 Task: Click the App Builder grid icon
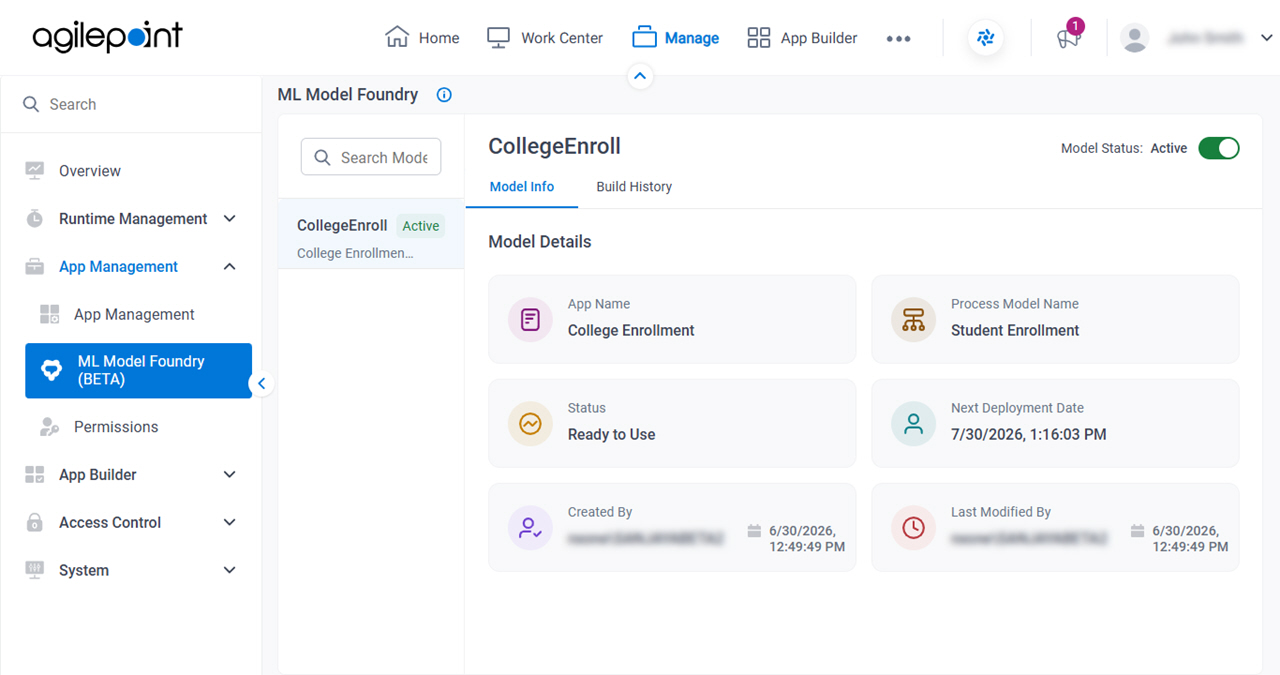759,38
